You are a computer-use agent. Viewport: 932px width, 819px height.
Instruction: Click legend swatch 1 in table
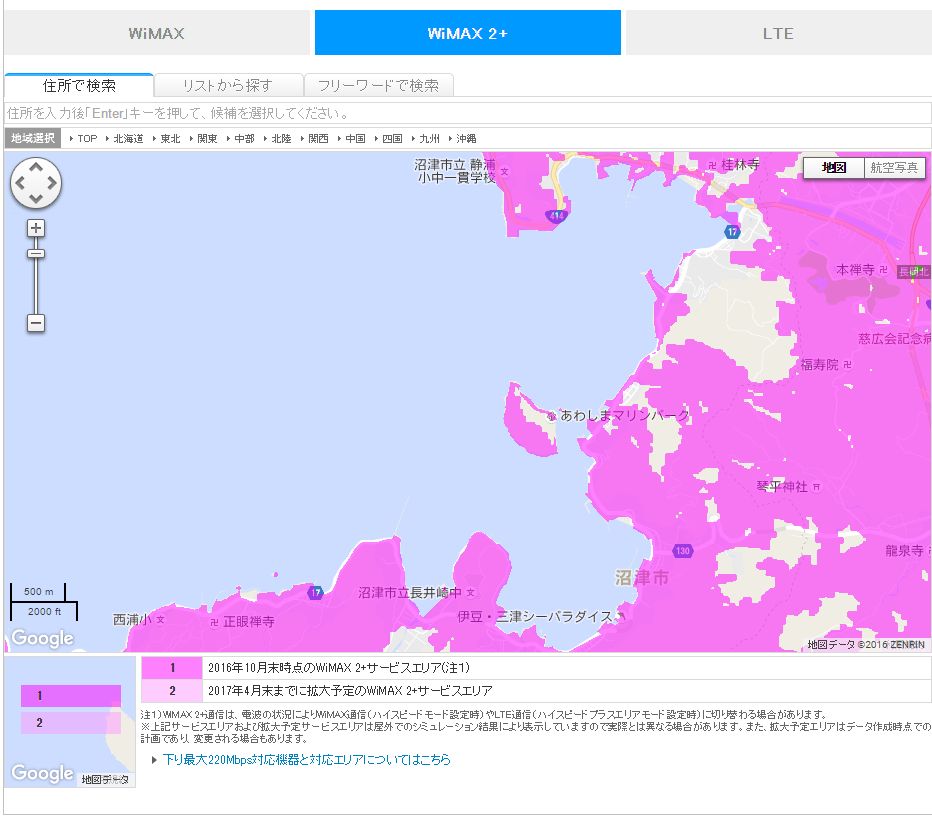pyautogui.click(x=172, y=668)
